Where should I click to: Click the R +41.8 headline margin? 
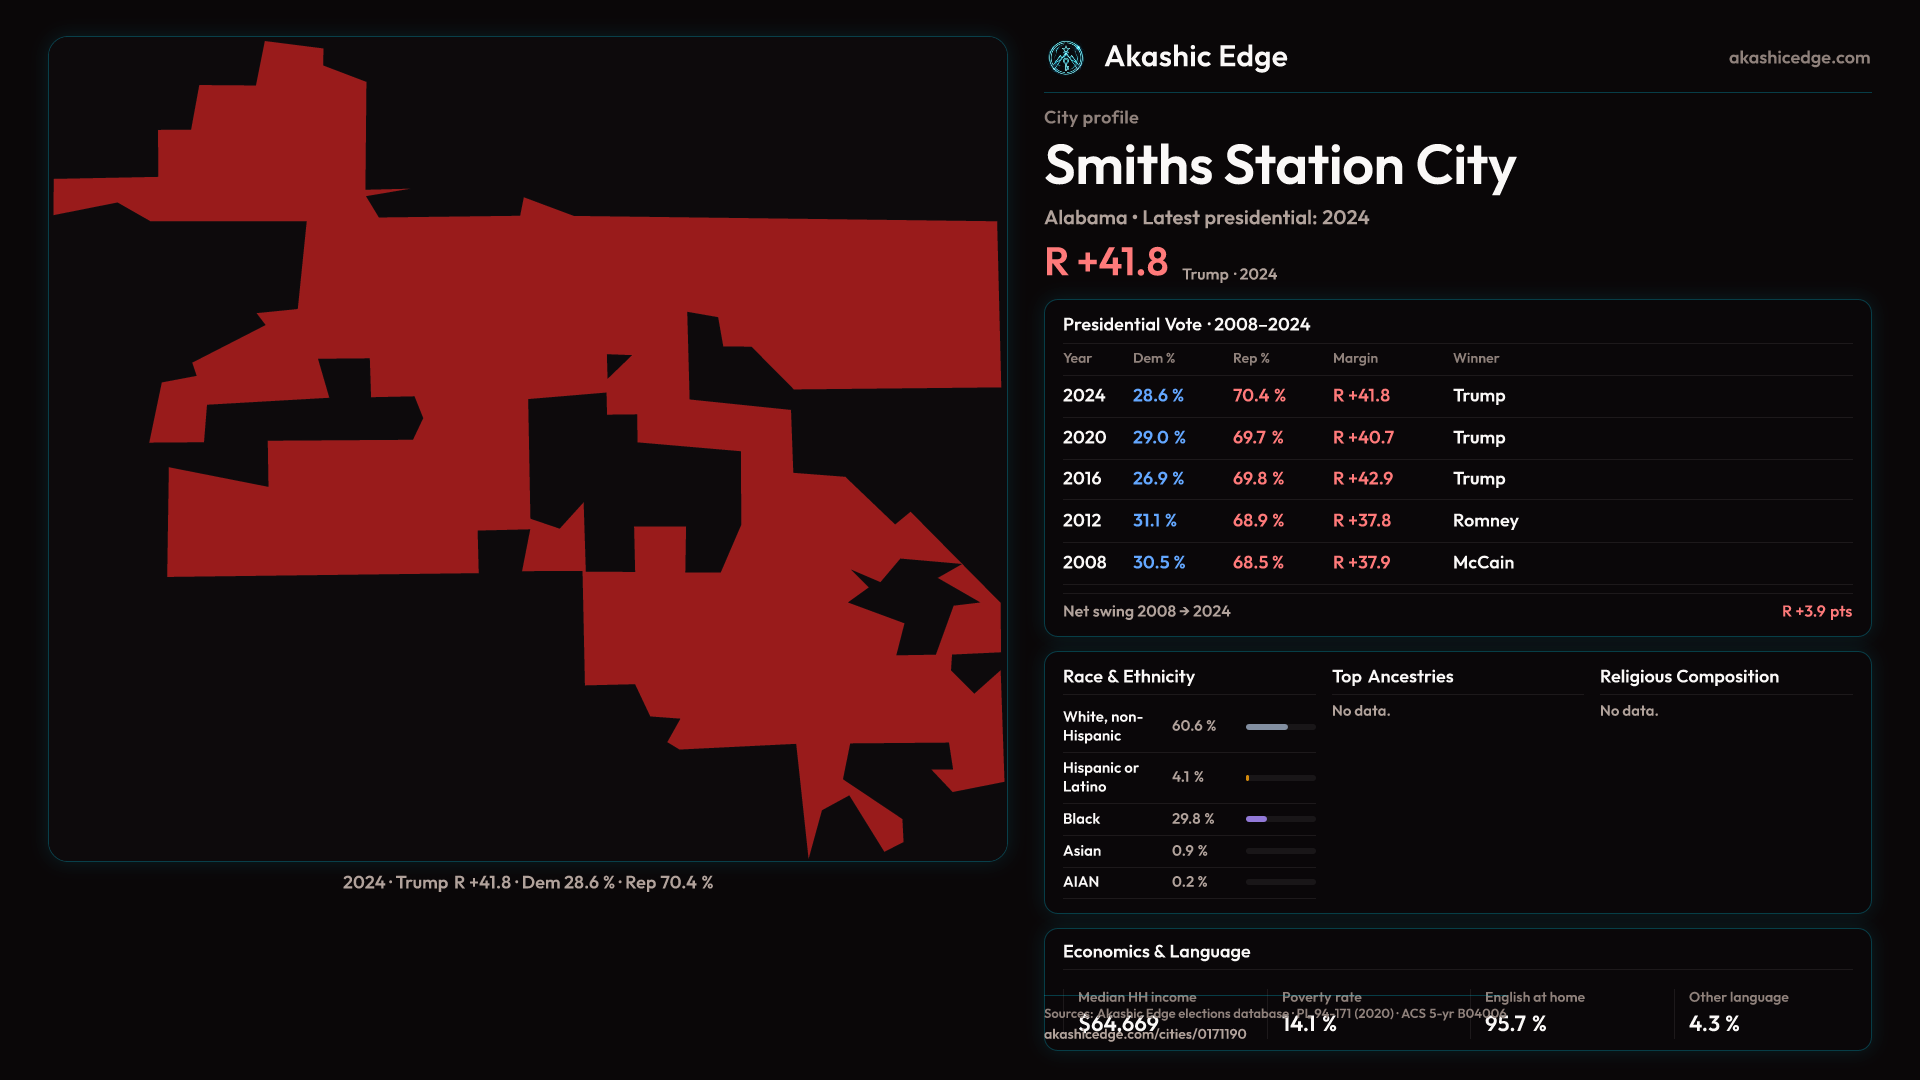pyautogui.click(x=1106, y=262)
